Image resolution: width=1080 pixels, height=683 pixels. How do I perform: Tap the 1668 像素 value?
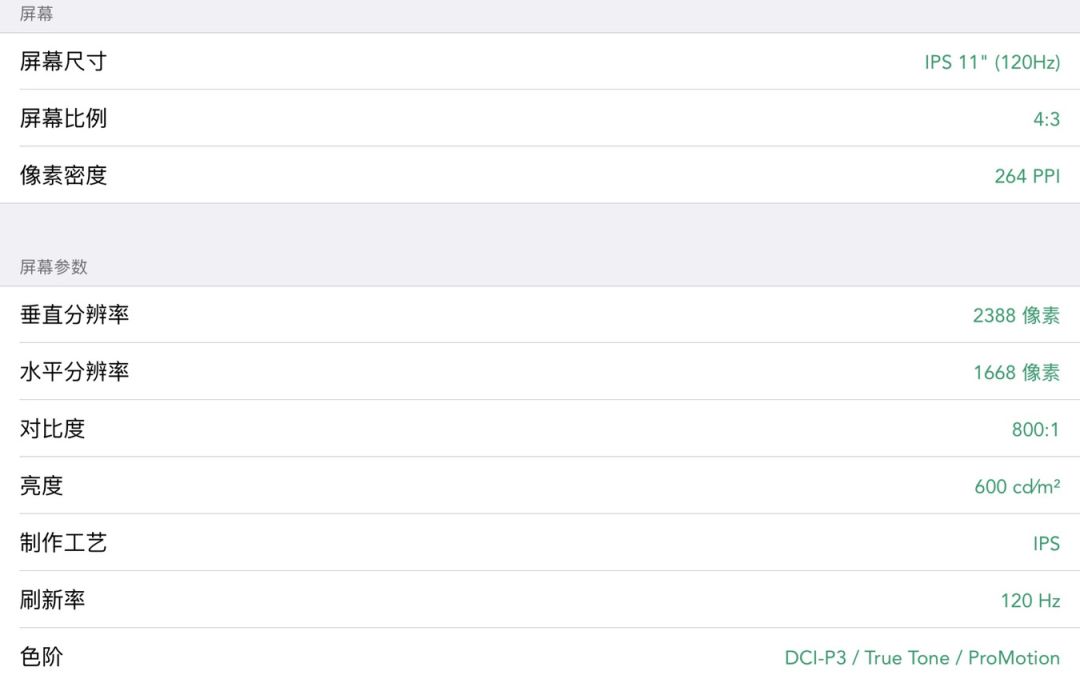pyautogui.click(x=1016, y=372)
